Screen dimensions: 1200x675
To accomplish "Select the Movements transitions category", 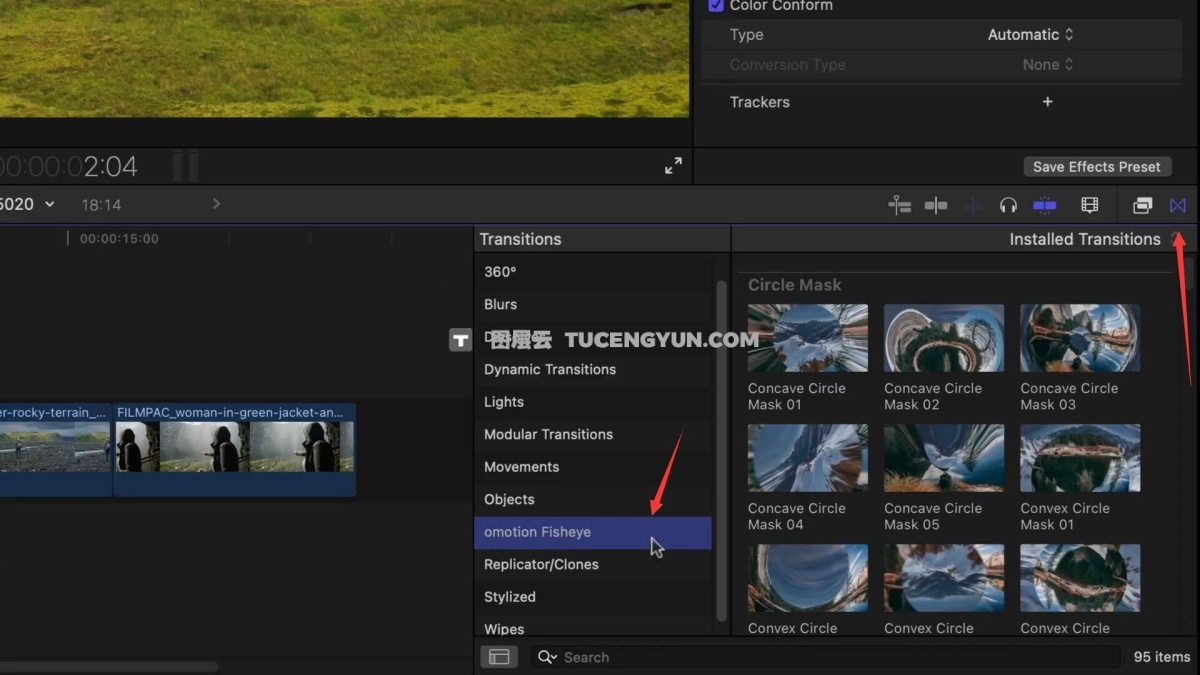I will [x=593, y=467].
